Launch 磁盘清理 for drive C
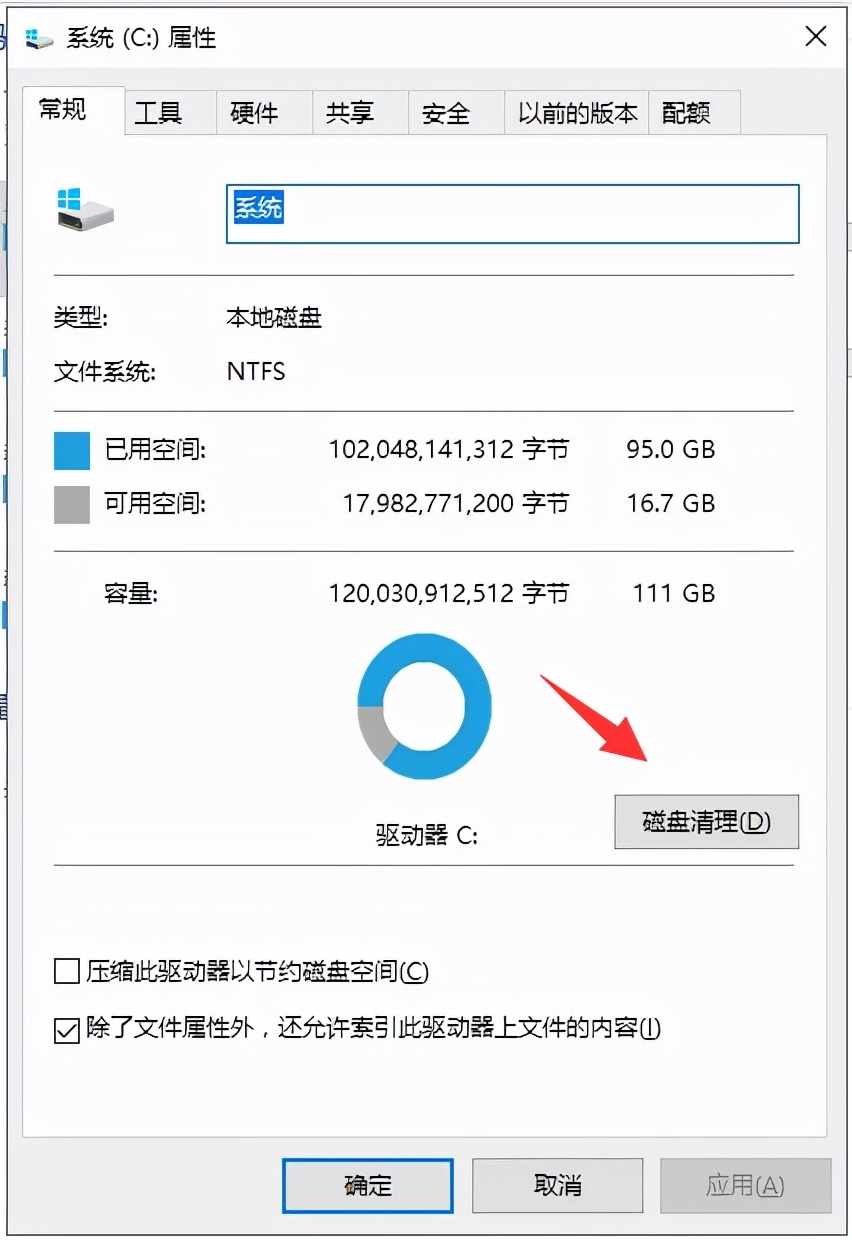This screenshot has height=1240, width=852. 706,822
